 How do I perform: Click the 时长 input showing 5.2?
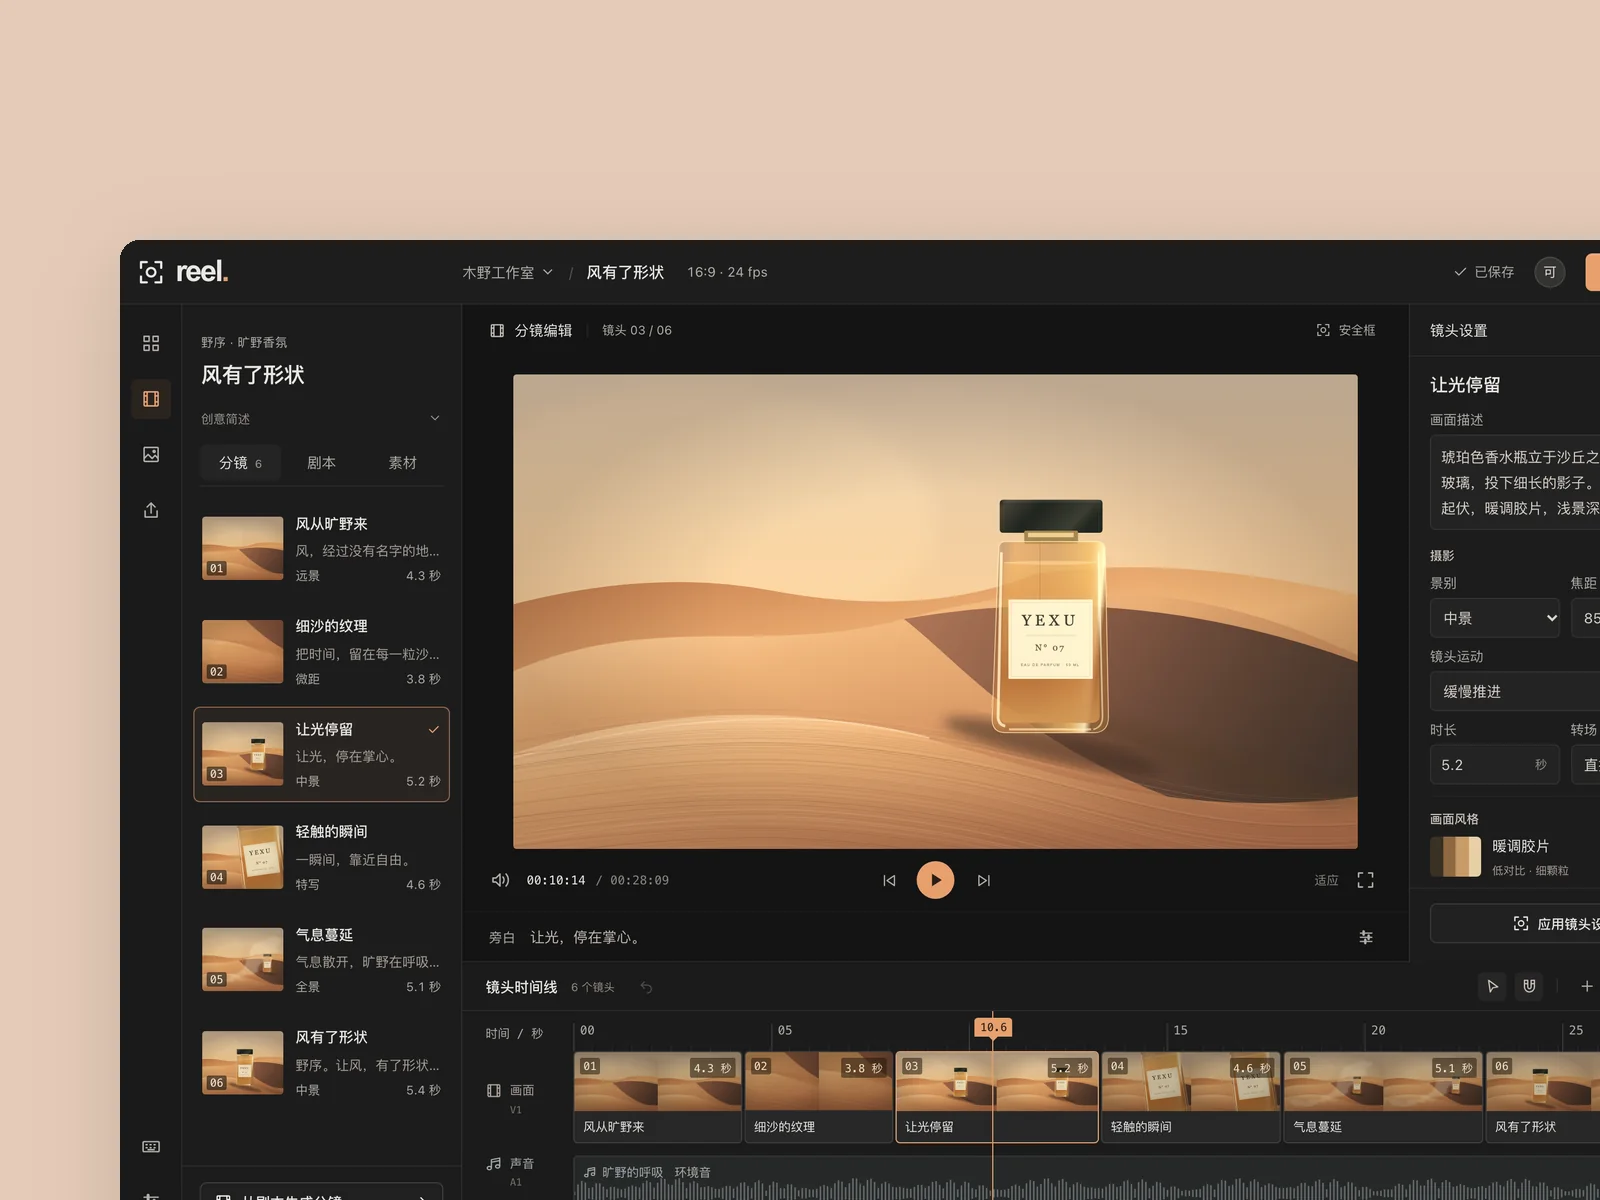1495,765
